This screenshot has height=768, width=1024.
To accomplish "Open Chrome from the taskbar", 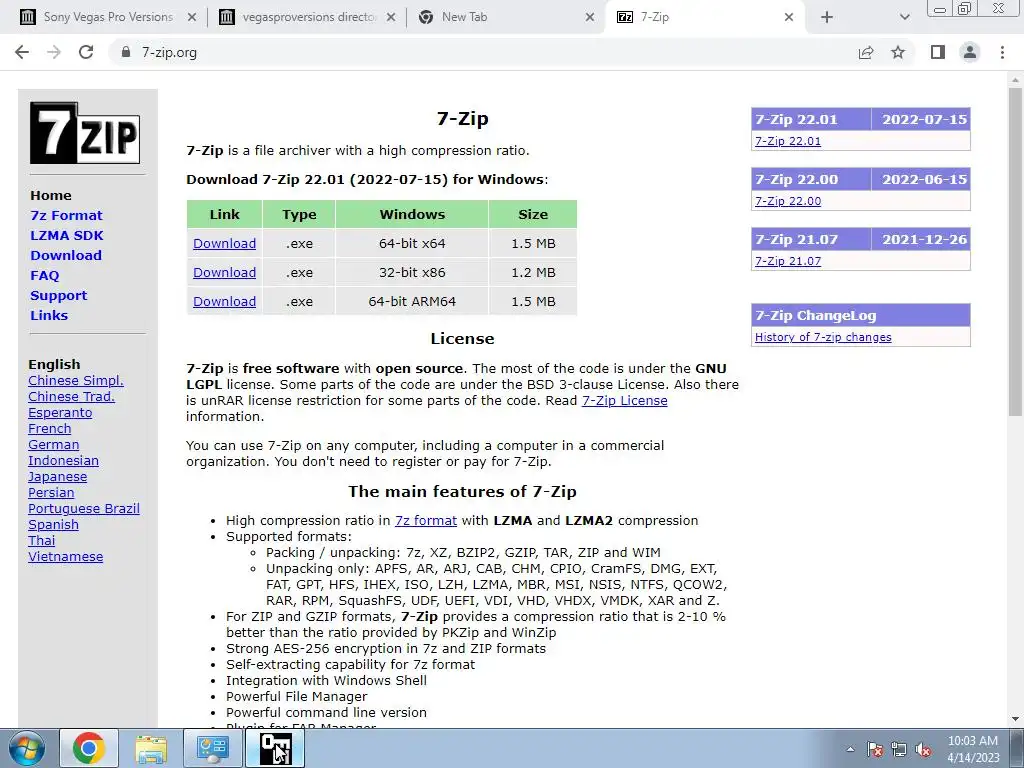I will pos(89,748).
